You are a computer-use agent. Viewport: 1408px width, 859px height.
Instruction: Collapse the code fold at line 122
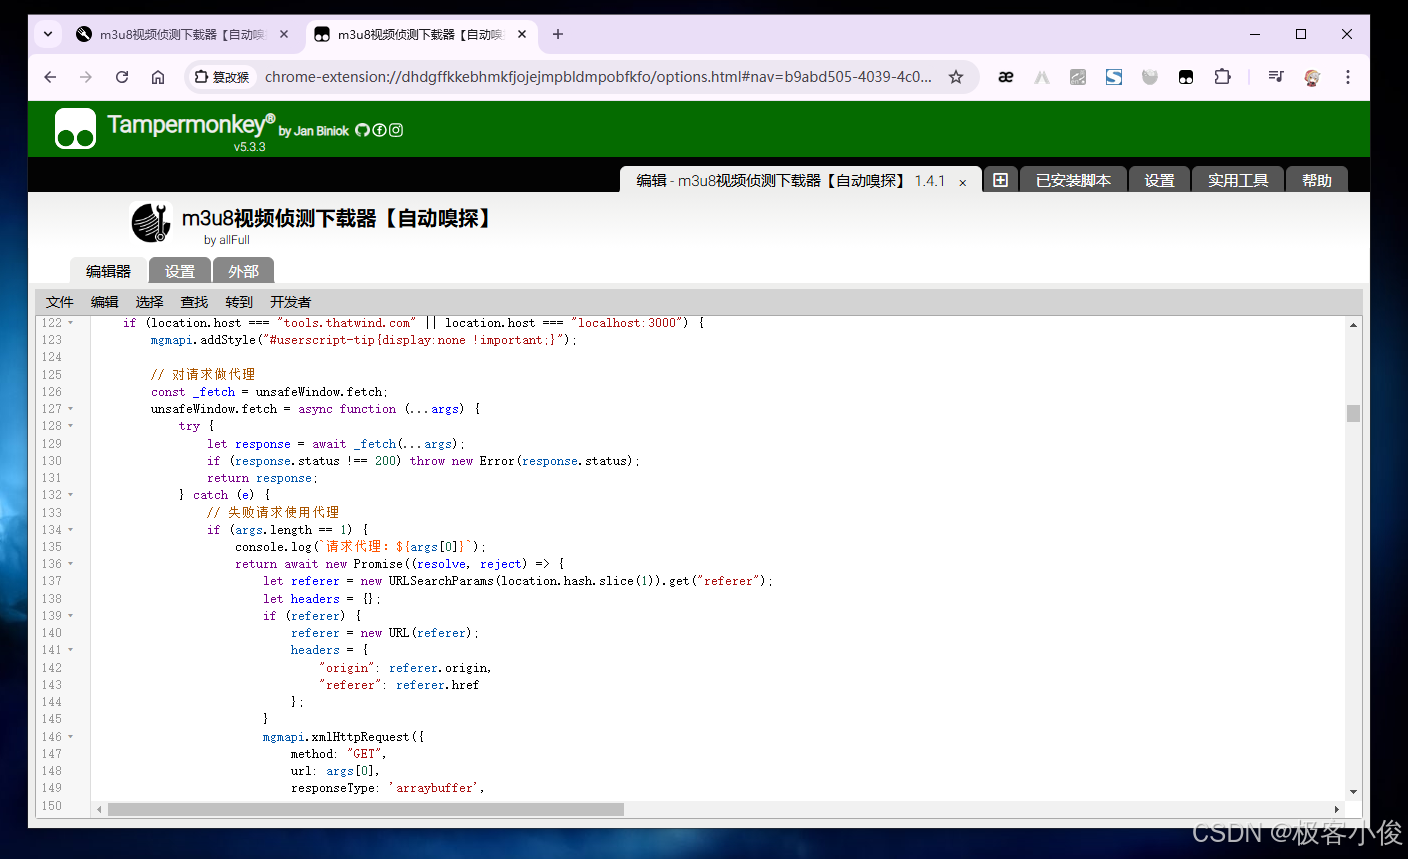(x=71, y=323)
